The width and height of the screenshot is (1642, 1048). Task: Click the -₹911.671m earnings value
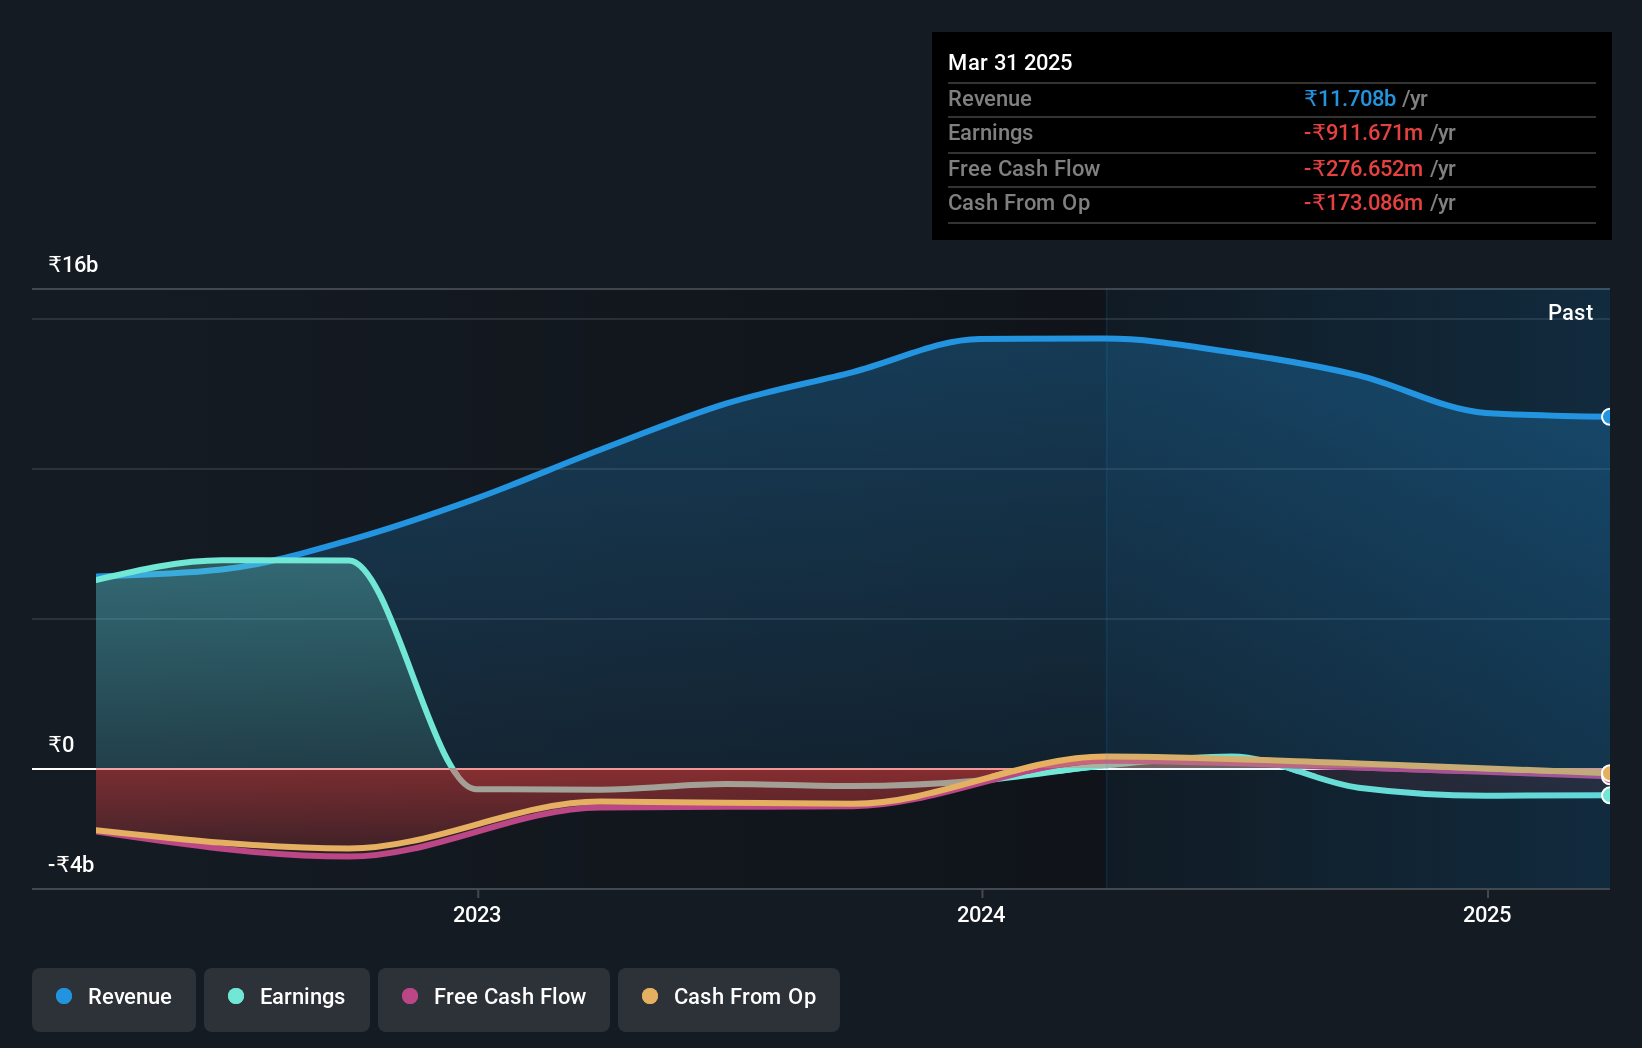1363,132
